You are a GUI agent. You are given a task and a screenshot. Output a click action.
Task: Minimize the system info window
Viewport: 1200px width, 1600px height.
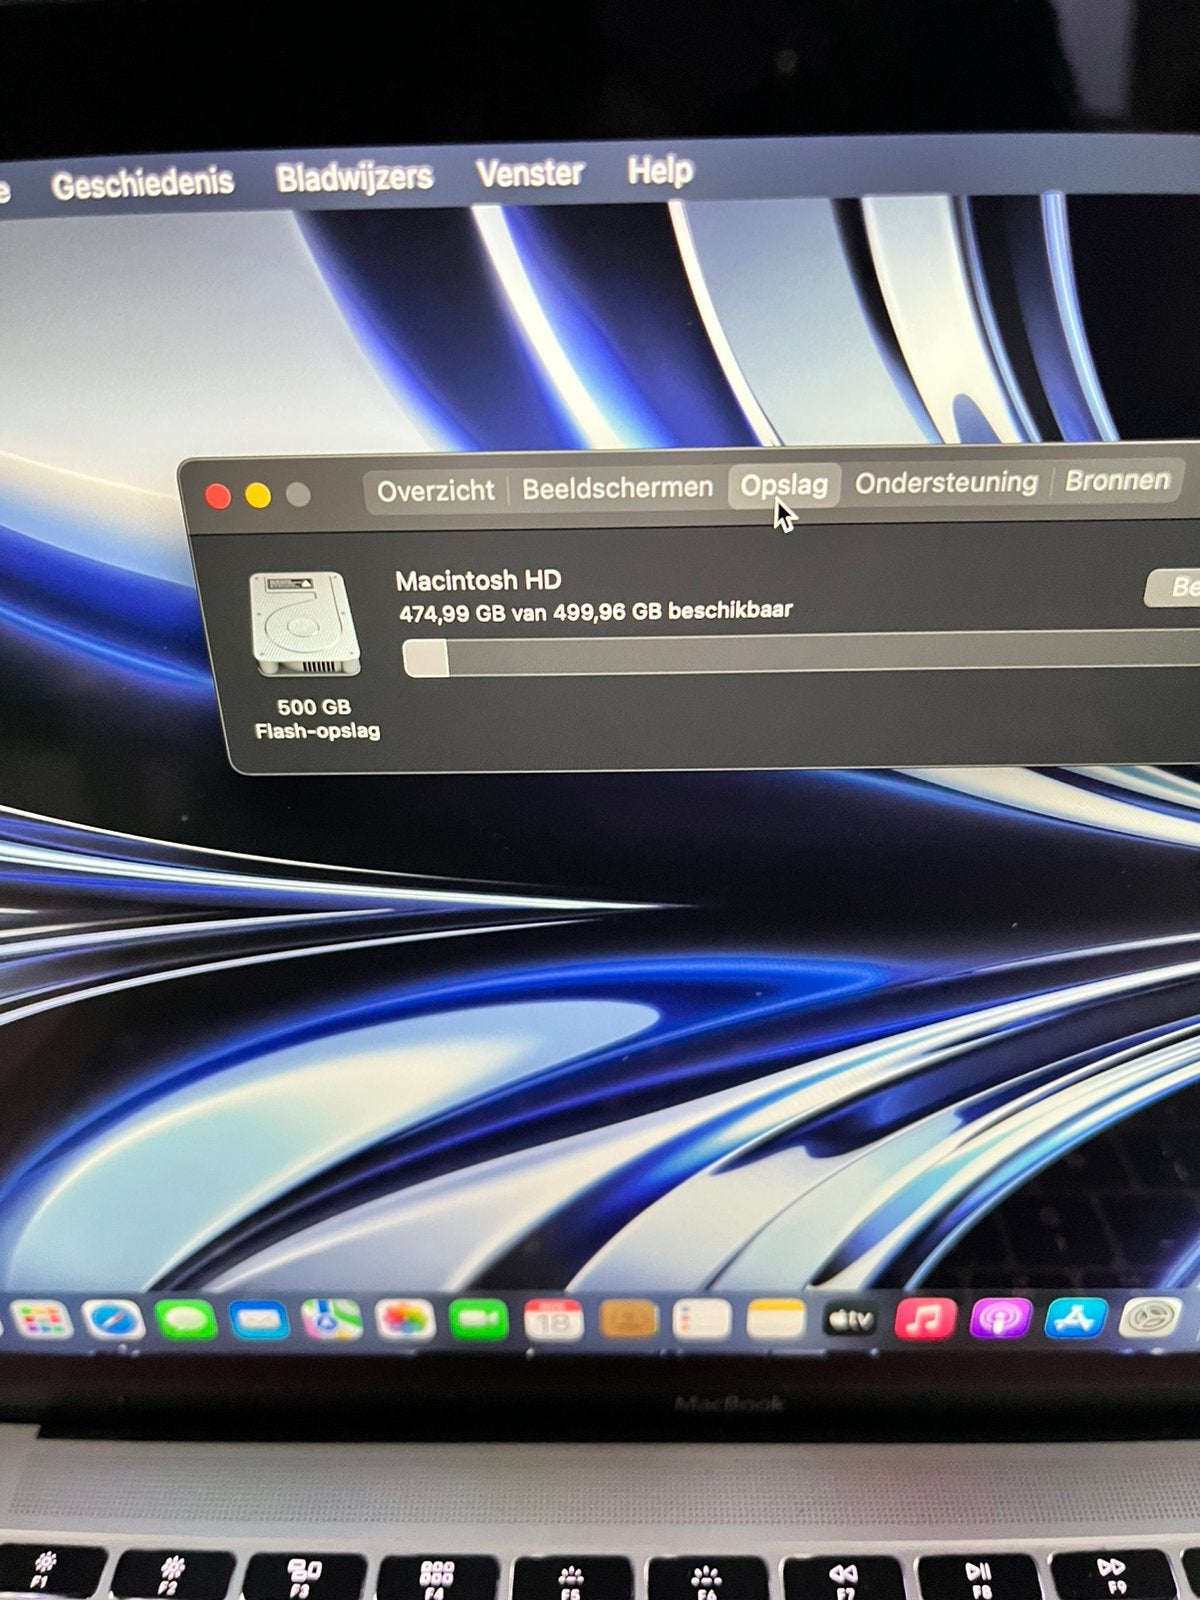258,495
